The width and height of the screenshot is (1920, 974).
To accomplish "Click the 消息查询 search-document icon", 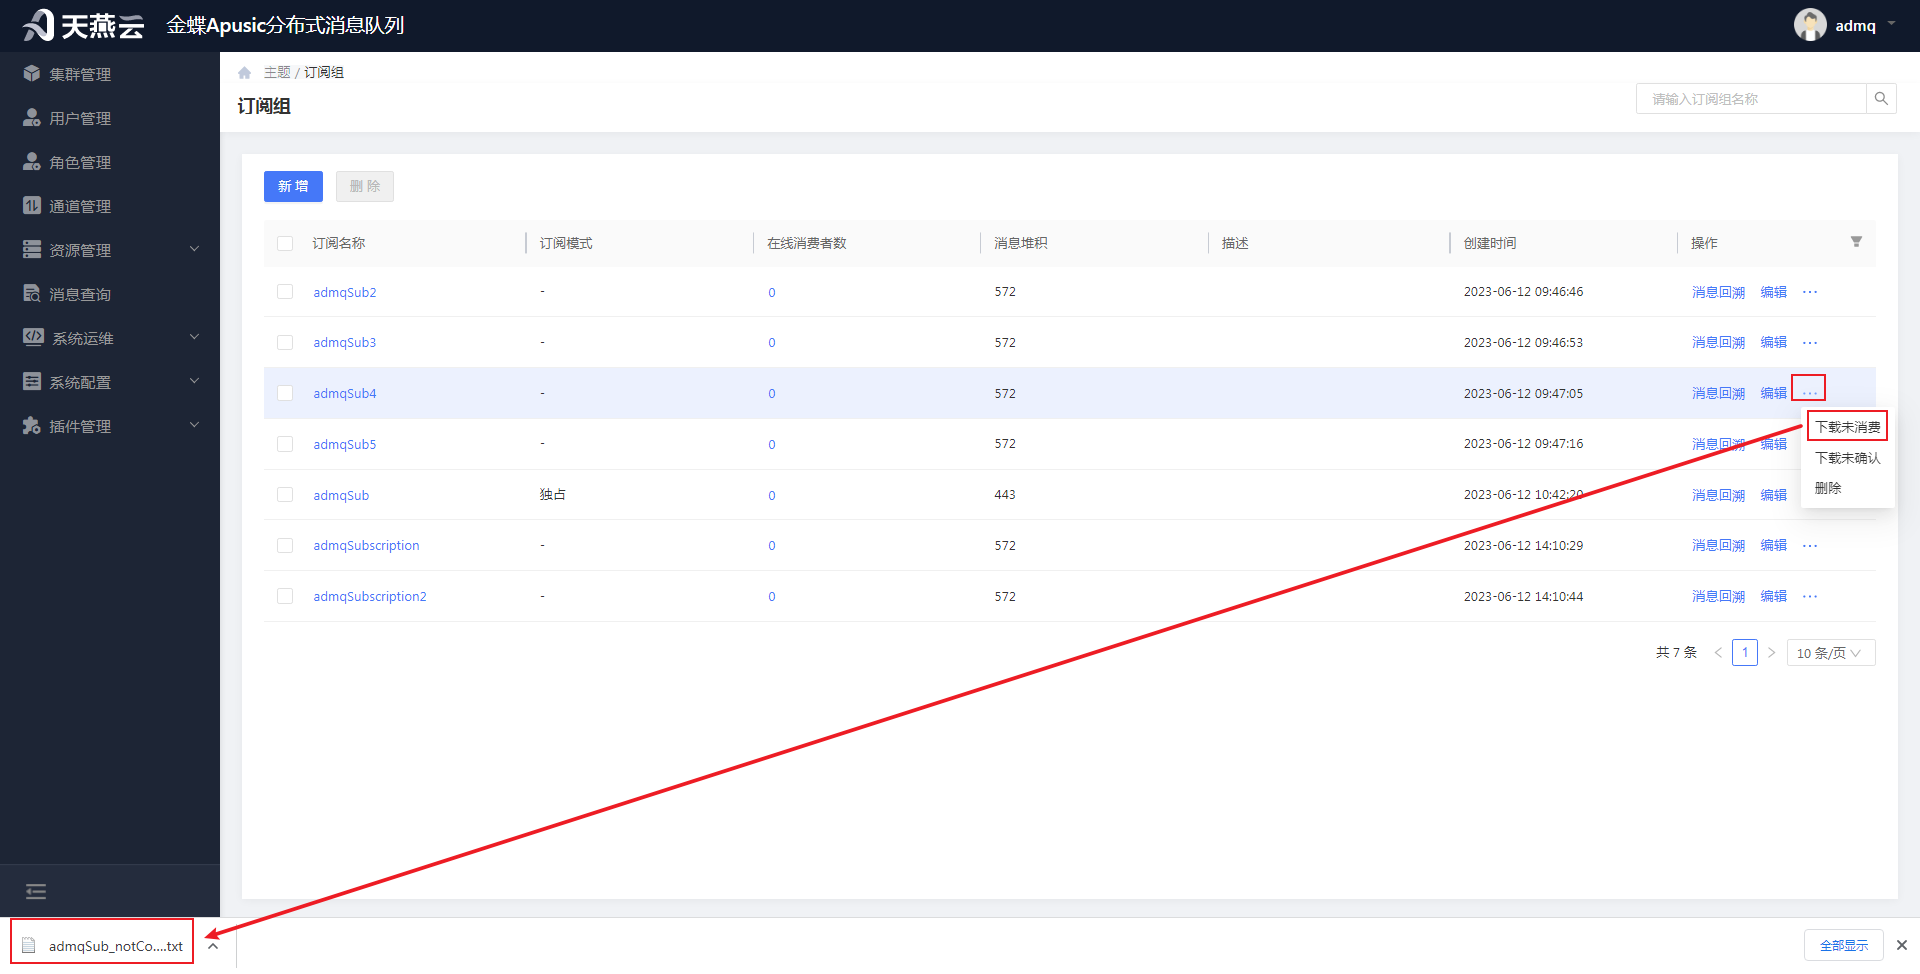I will [32, 293].
